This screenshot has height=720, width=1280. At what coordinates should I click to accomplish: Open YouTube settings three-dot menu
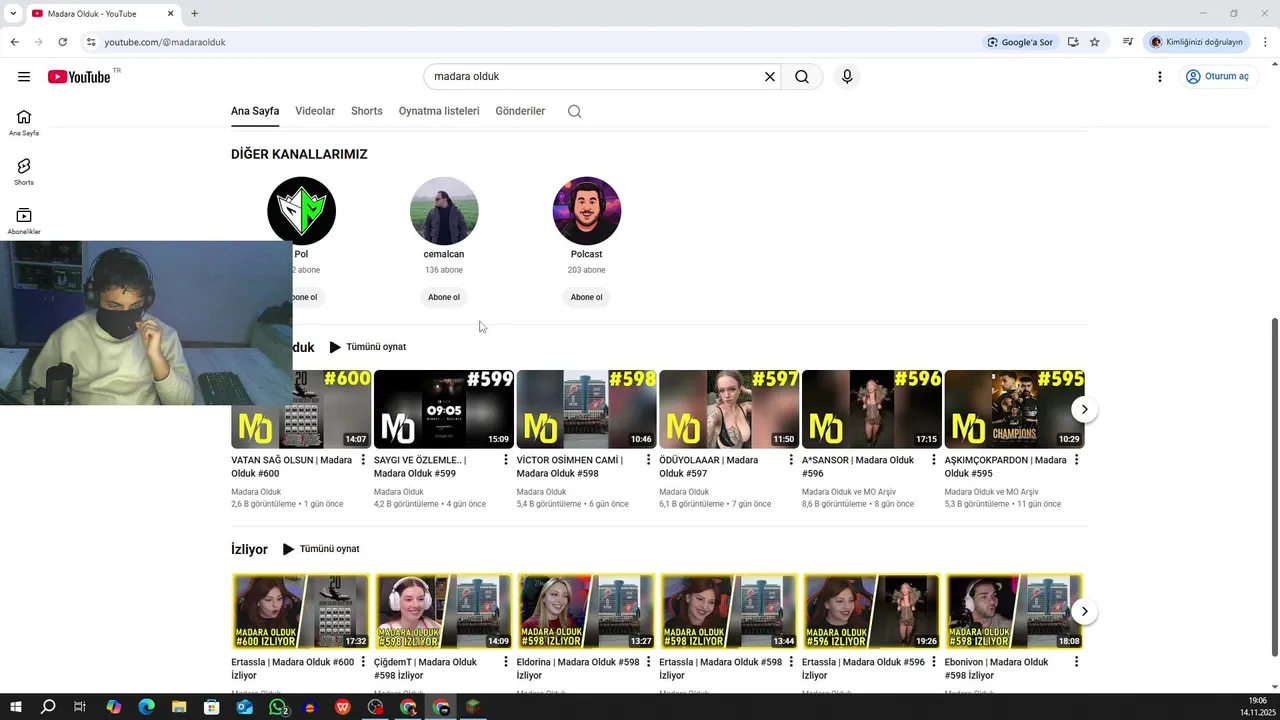[x=1160, y=77]
